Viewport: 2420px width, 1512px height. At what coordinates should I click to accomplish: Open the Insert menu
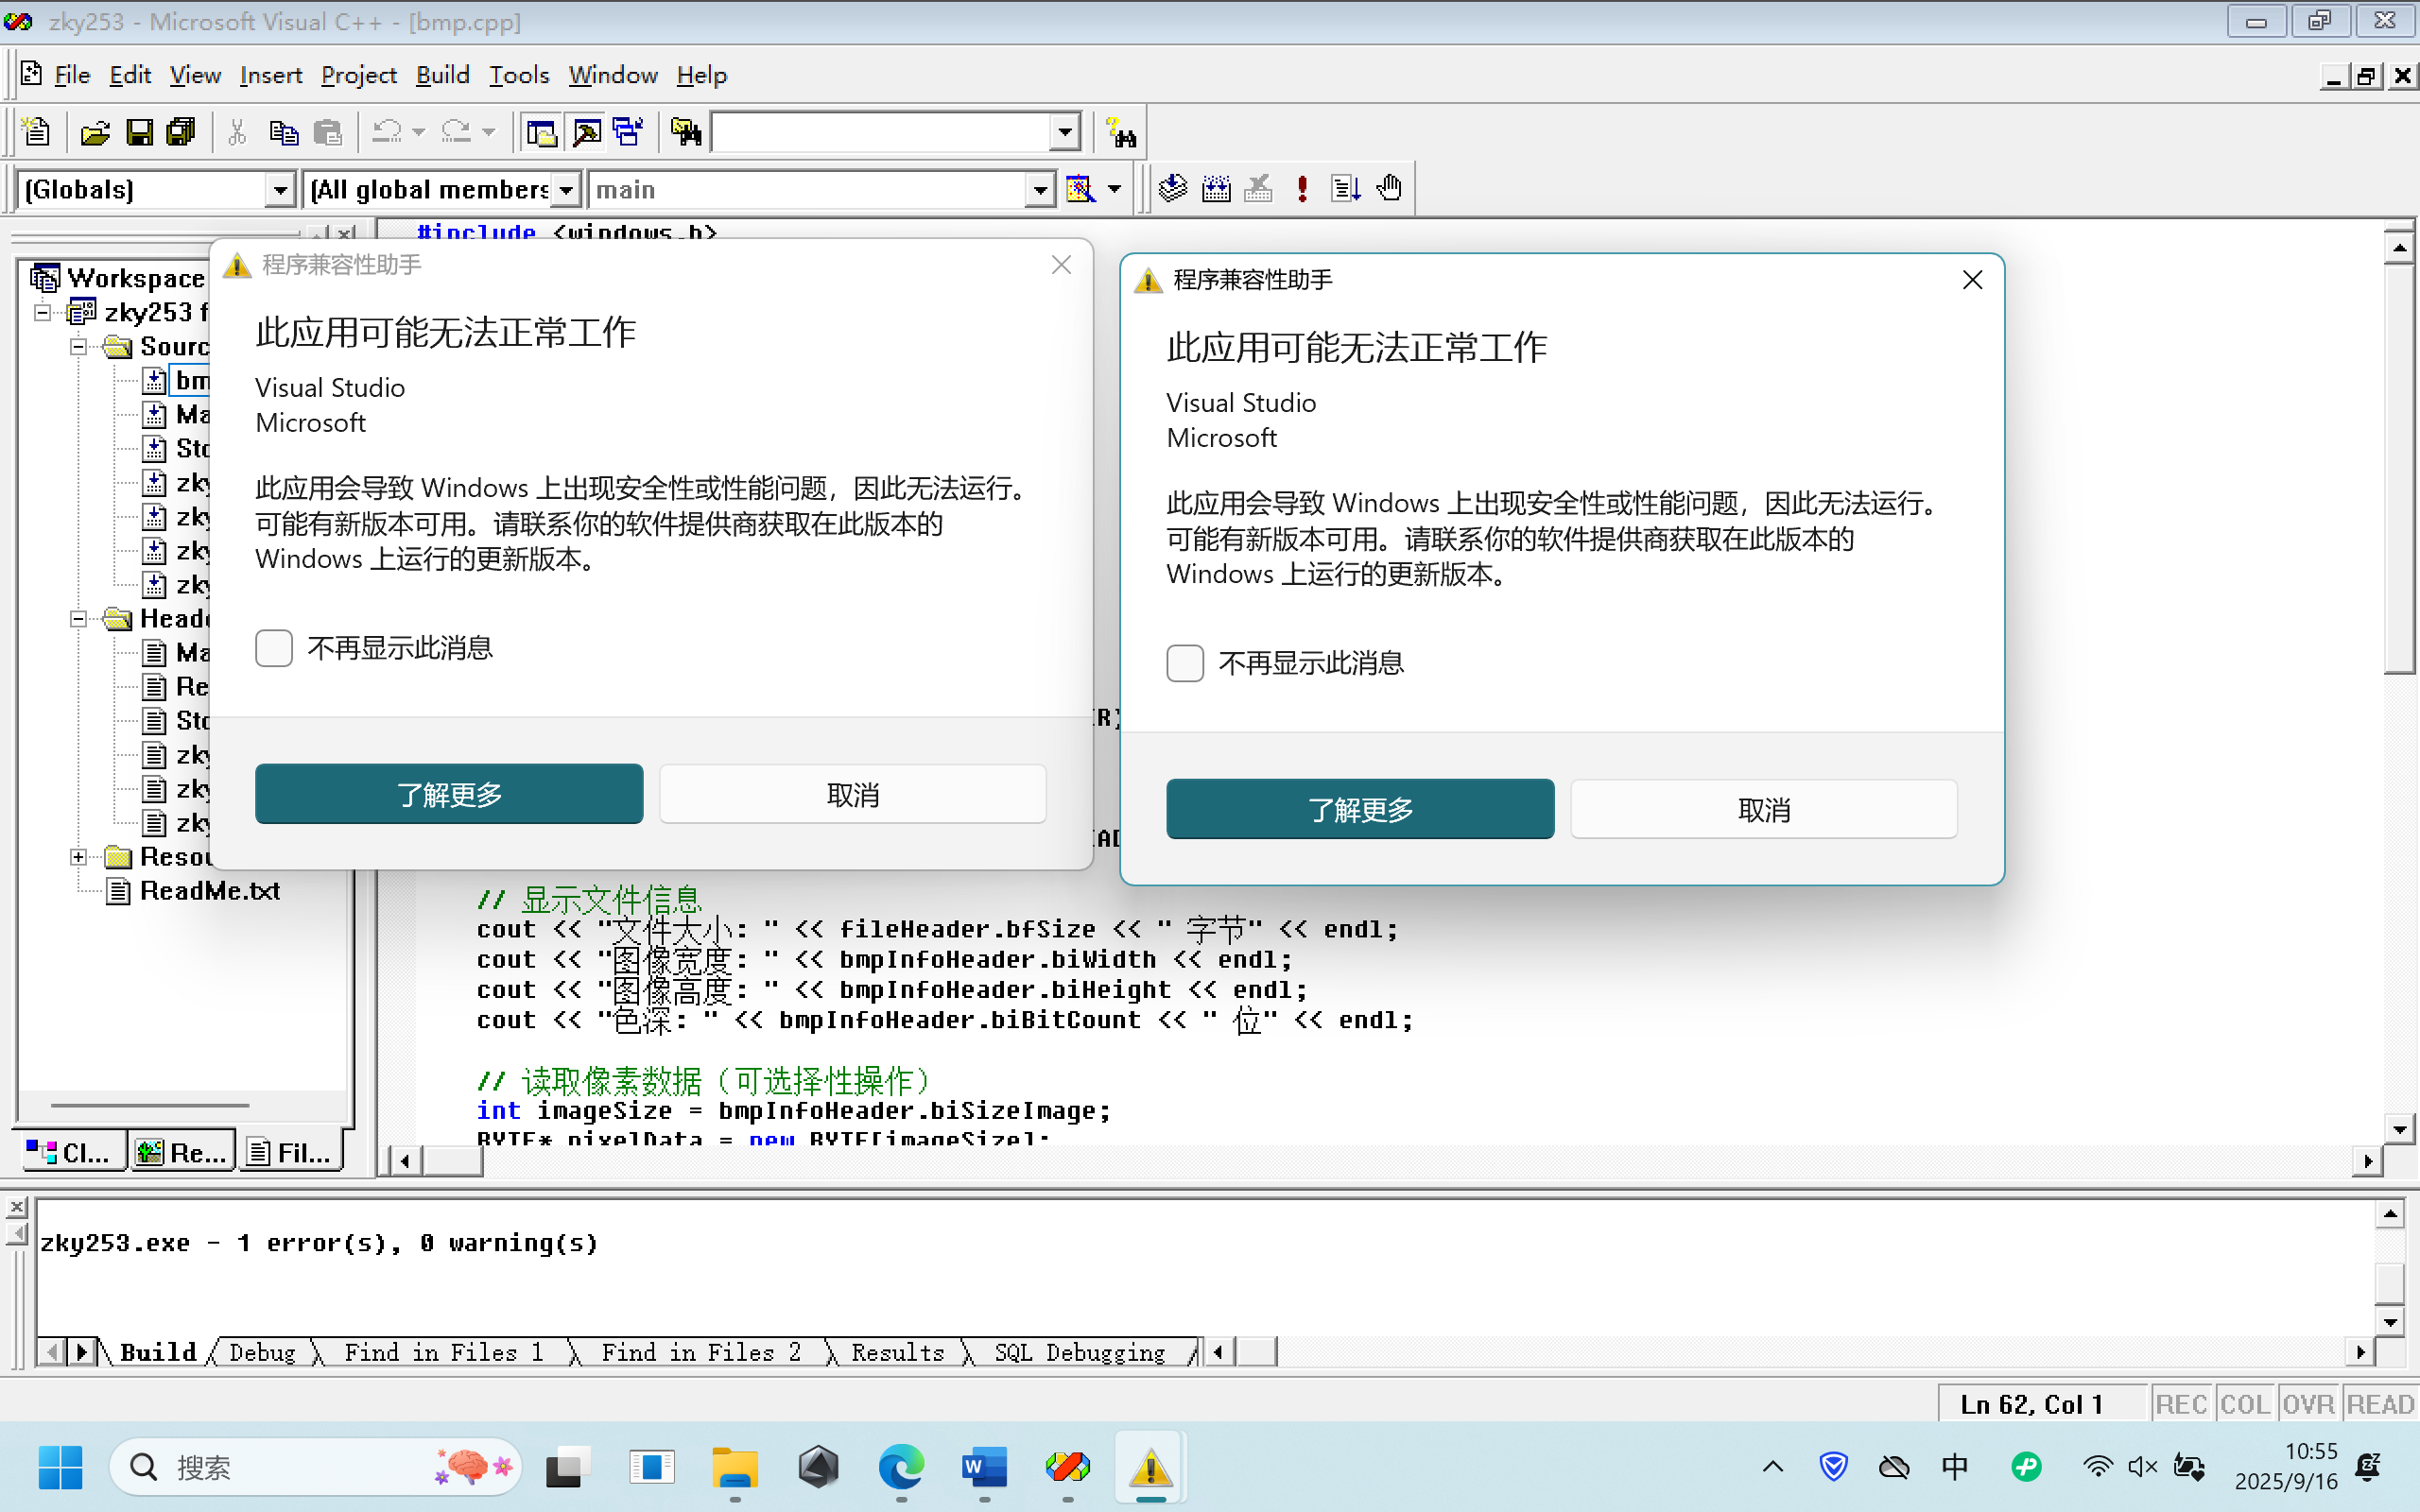[x=270, y=75]
